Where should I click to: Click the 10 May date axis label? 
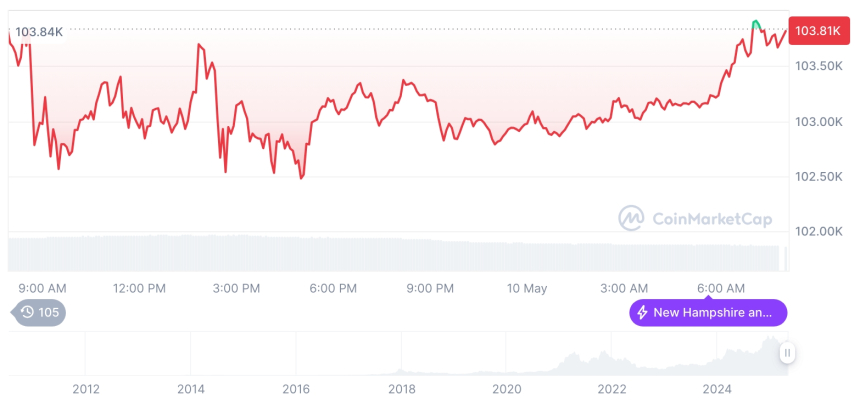(527, 288)
